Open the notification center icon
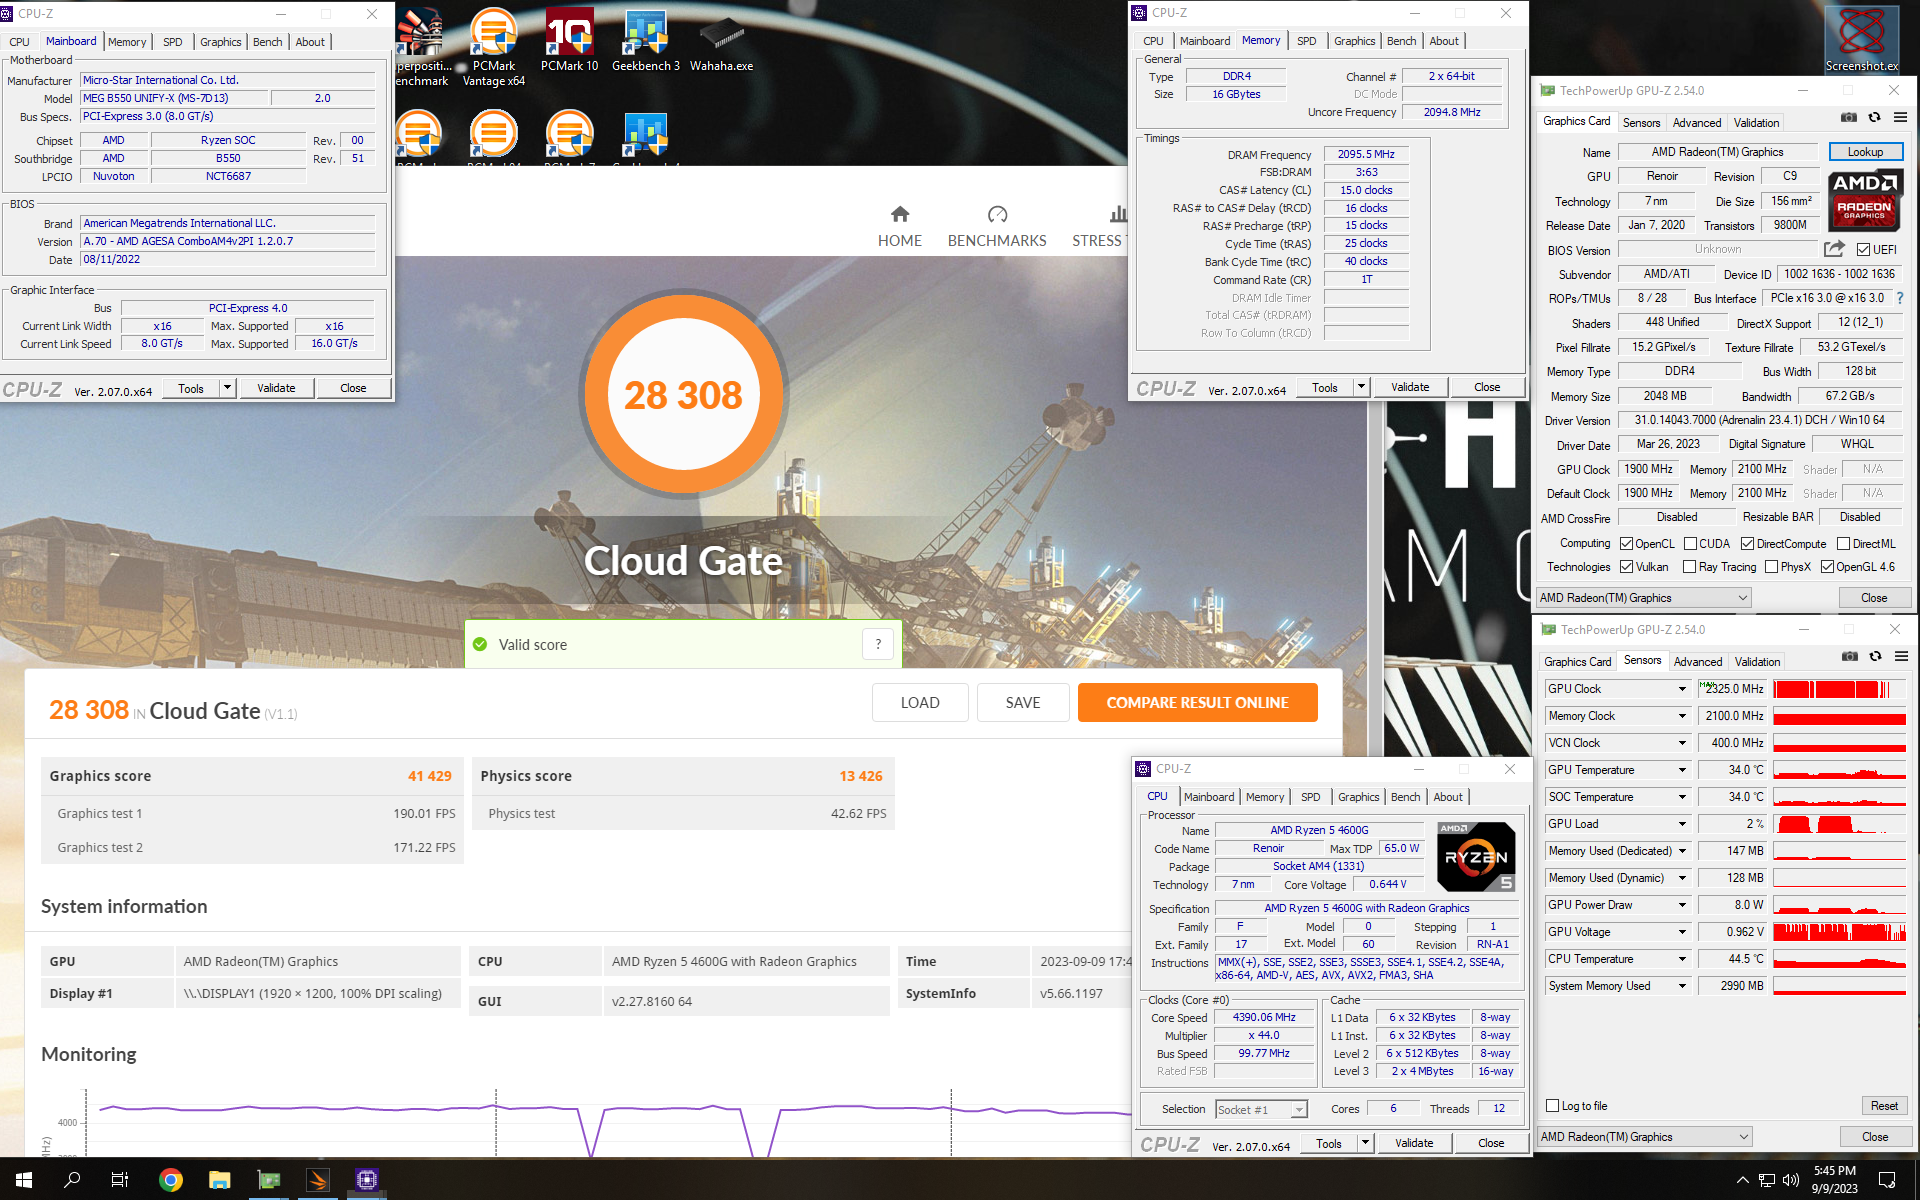This screenshot has height=1200, width=1920. coord(1887,1180)
